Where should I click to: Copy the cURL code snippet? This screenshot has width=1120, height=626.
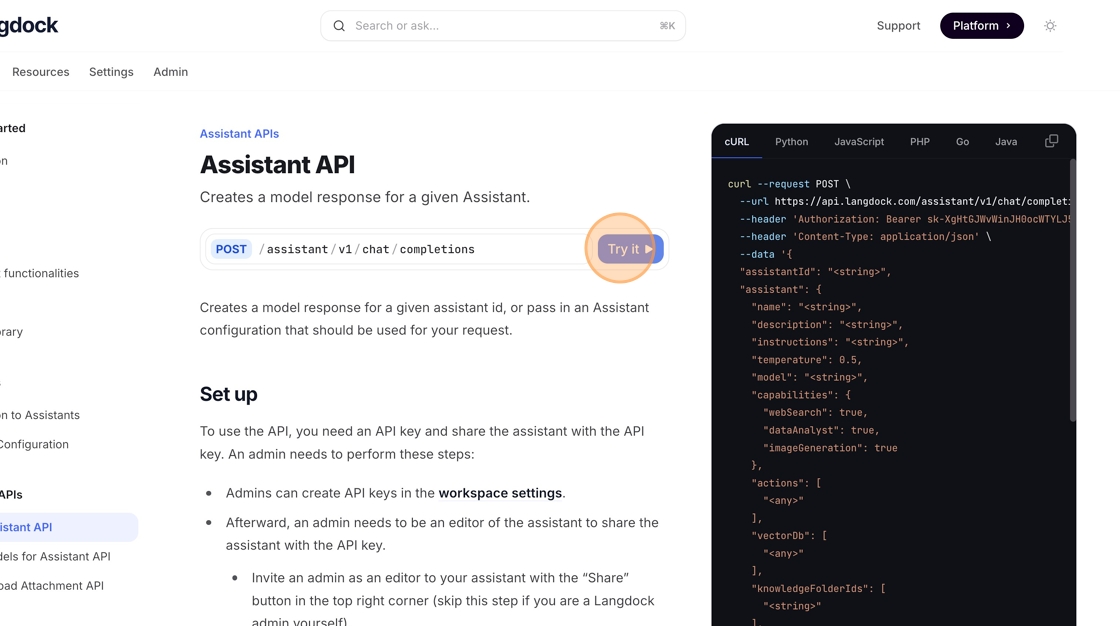coord(1051,141)
